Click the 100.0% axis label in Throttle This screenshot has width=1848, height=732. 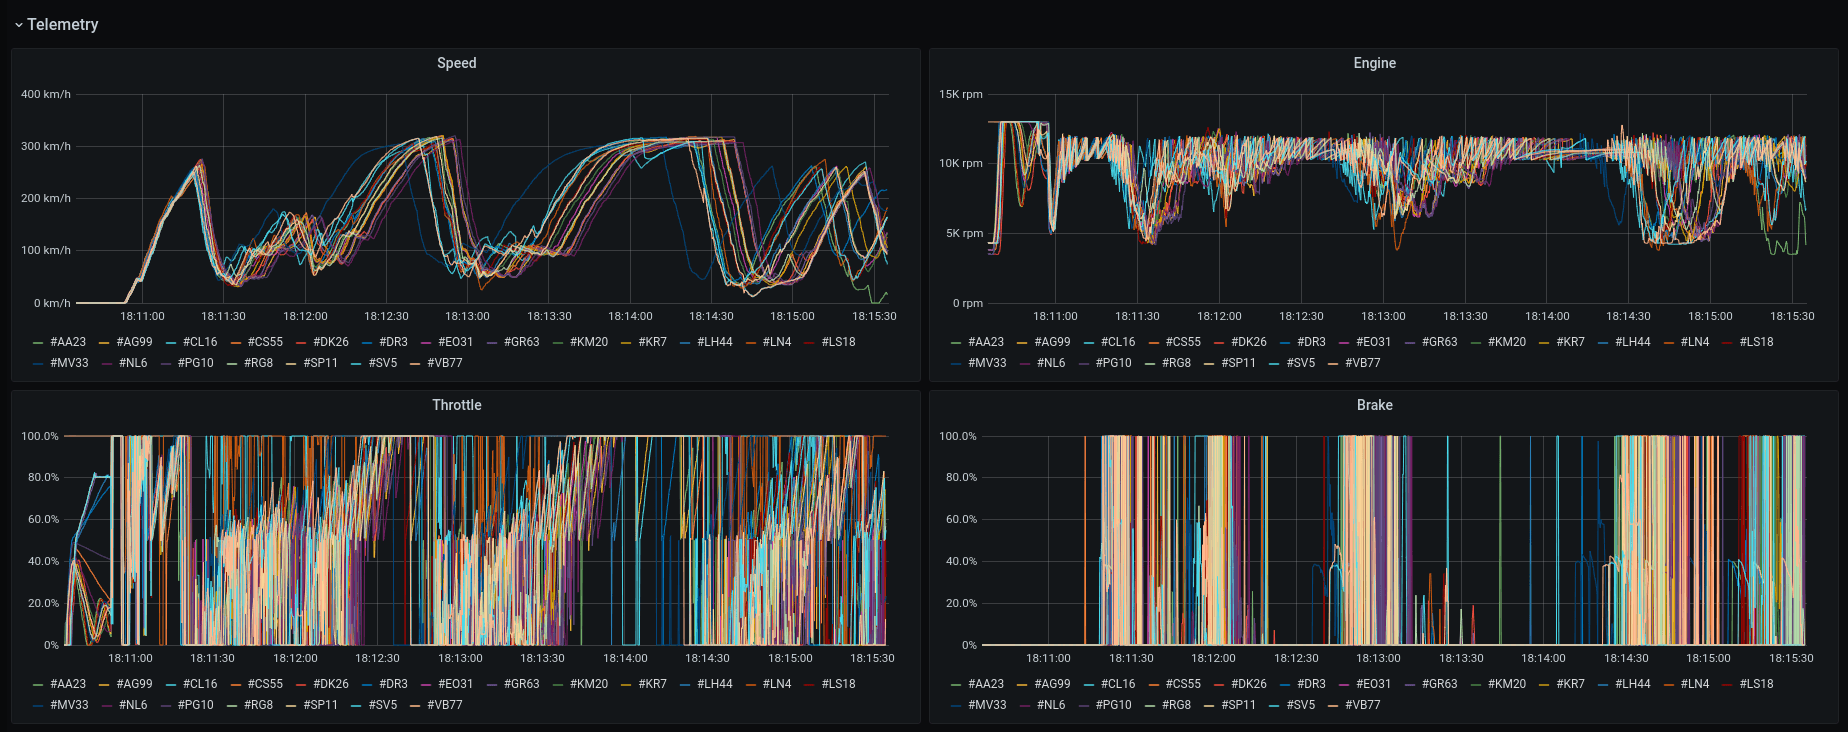[x=40, y=436]
